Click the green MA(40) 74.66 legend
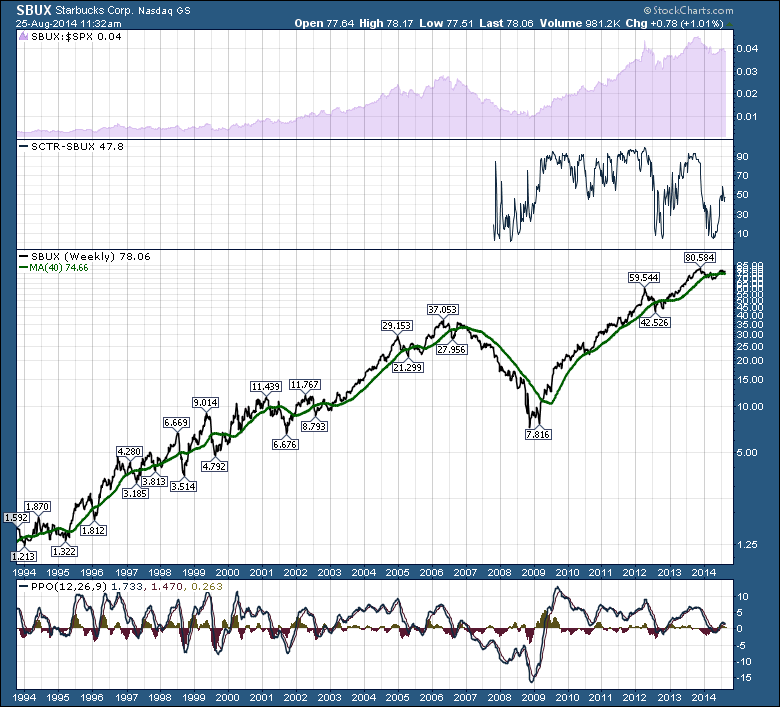 [x=59, y=268]
